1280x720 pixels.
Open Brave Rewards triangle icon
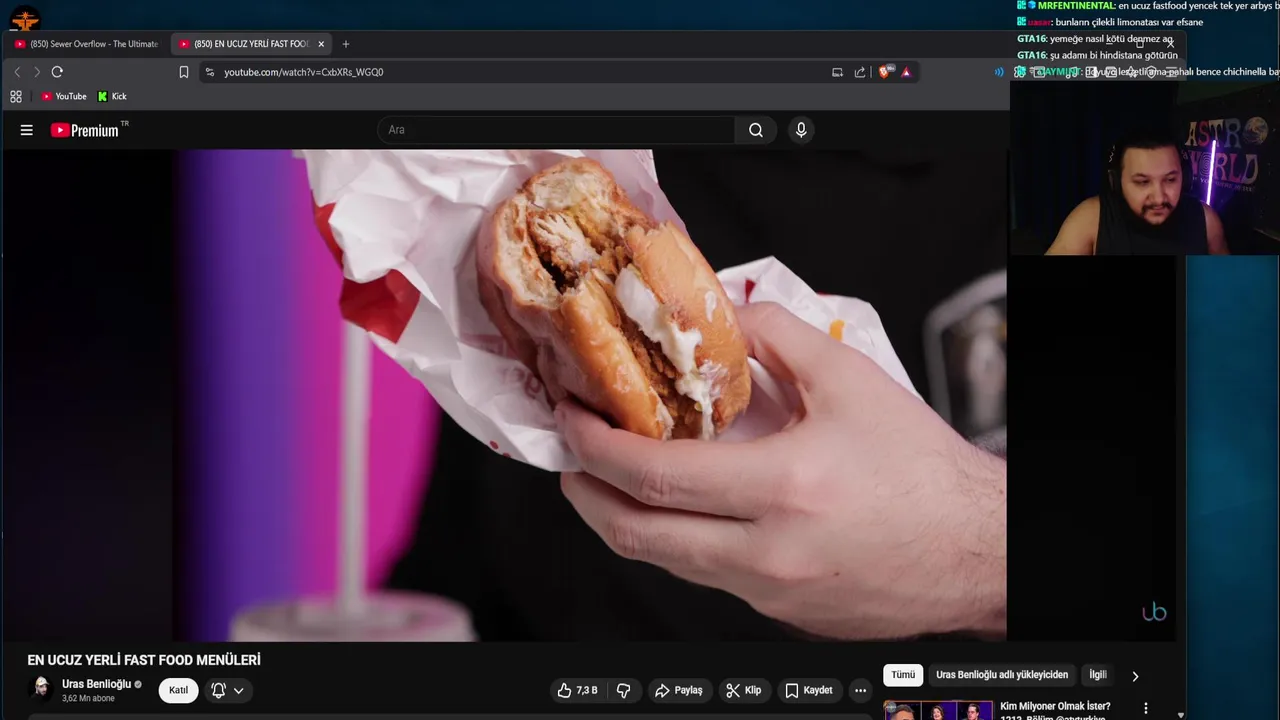(x=906, y=72)
